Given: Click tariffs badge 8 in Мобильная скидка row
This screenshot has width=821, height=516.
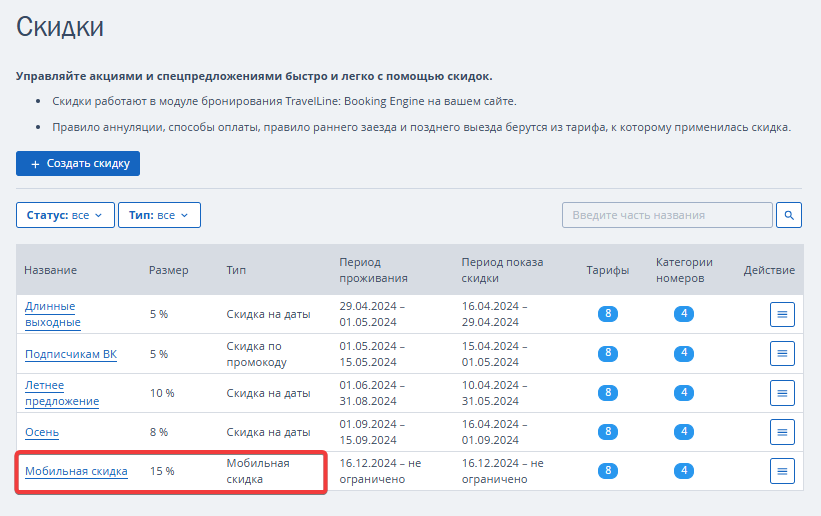Looking at the screenshot, I should pos(608,470).
